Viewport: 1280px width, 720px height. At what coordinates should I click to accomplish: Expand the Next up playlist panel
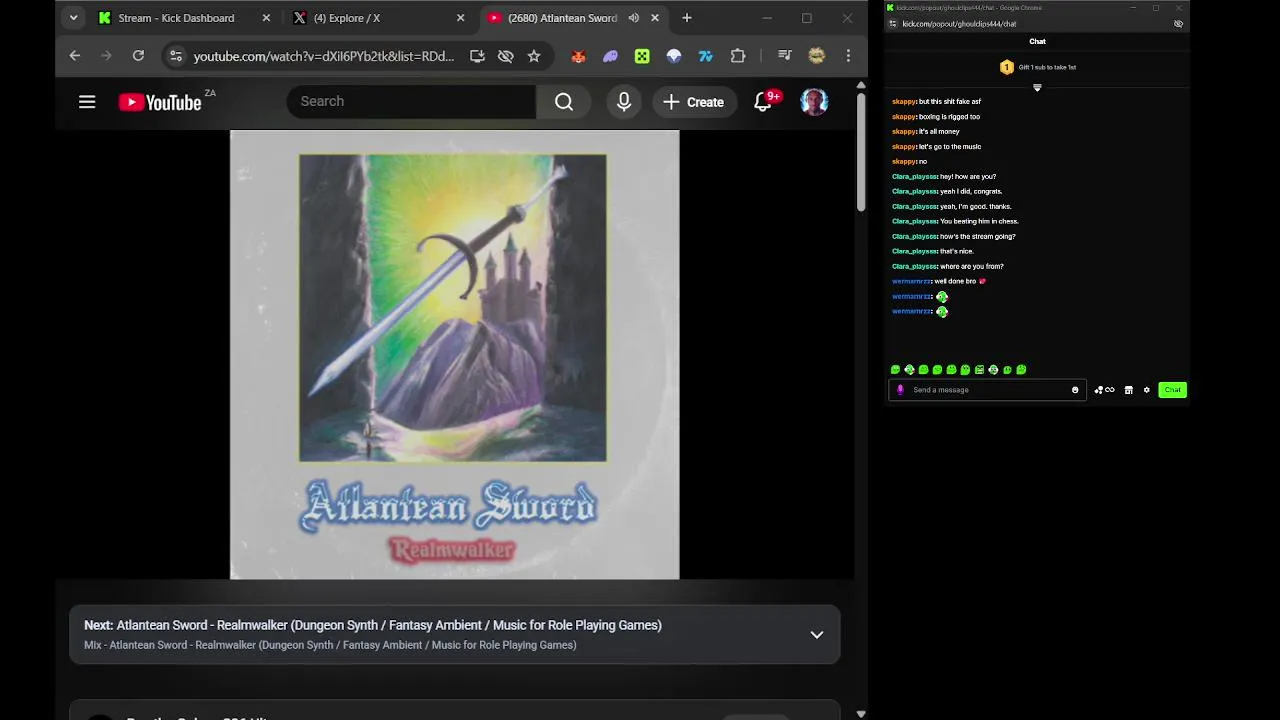point(817,635)
